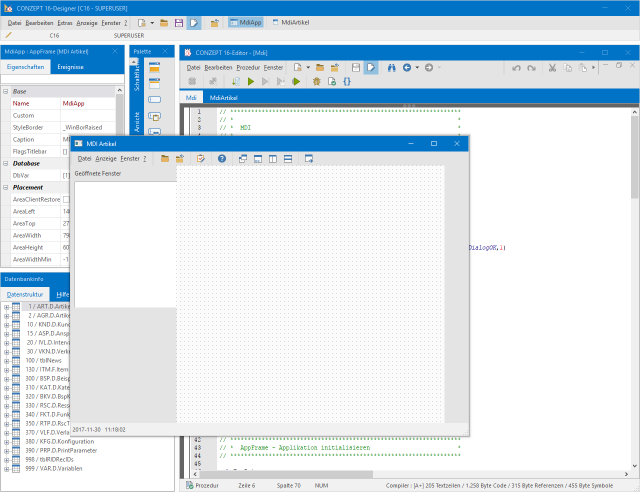Image resolution: width=640 pixels, height=492 pixels.
Task: Expand the 999 / VAR.D.Variablen tree node
Action: (7, 468)
